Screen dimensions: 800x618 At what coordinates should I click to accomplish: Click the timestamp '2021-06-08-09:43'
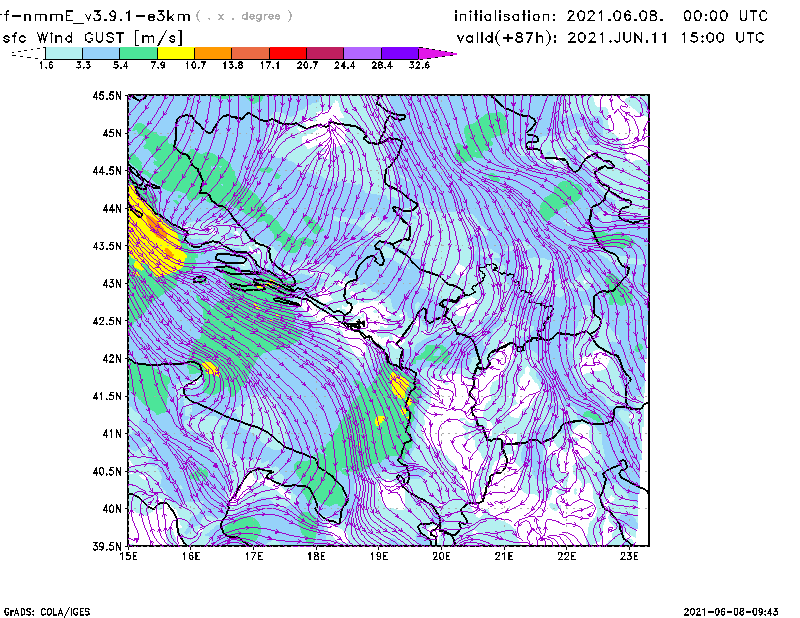point(731,612)
